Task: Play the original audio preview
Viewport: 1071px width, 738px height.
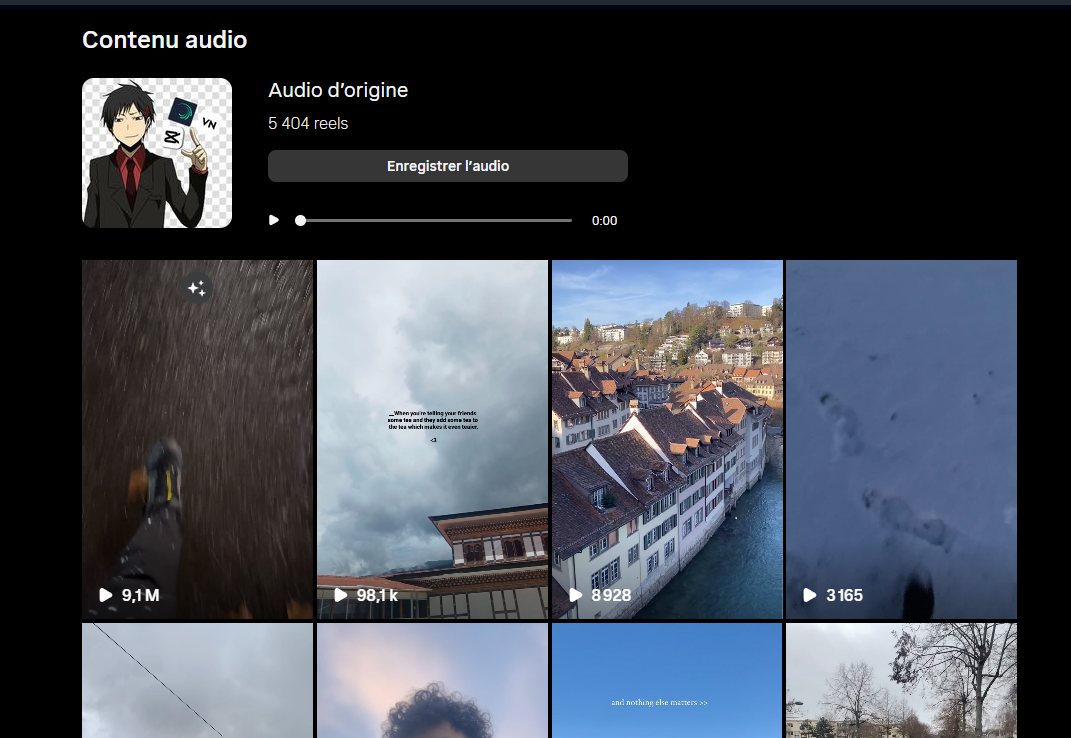Action: click(x=274, y=220)
